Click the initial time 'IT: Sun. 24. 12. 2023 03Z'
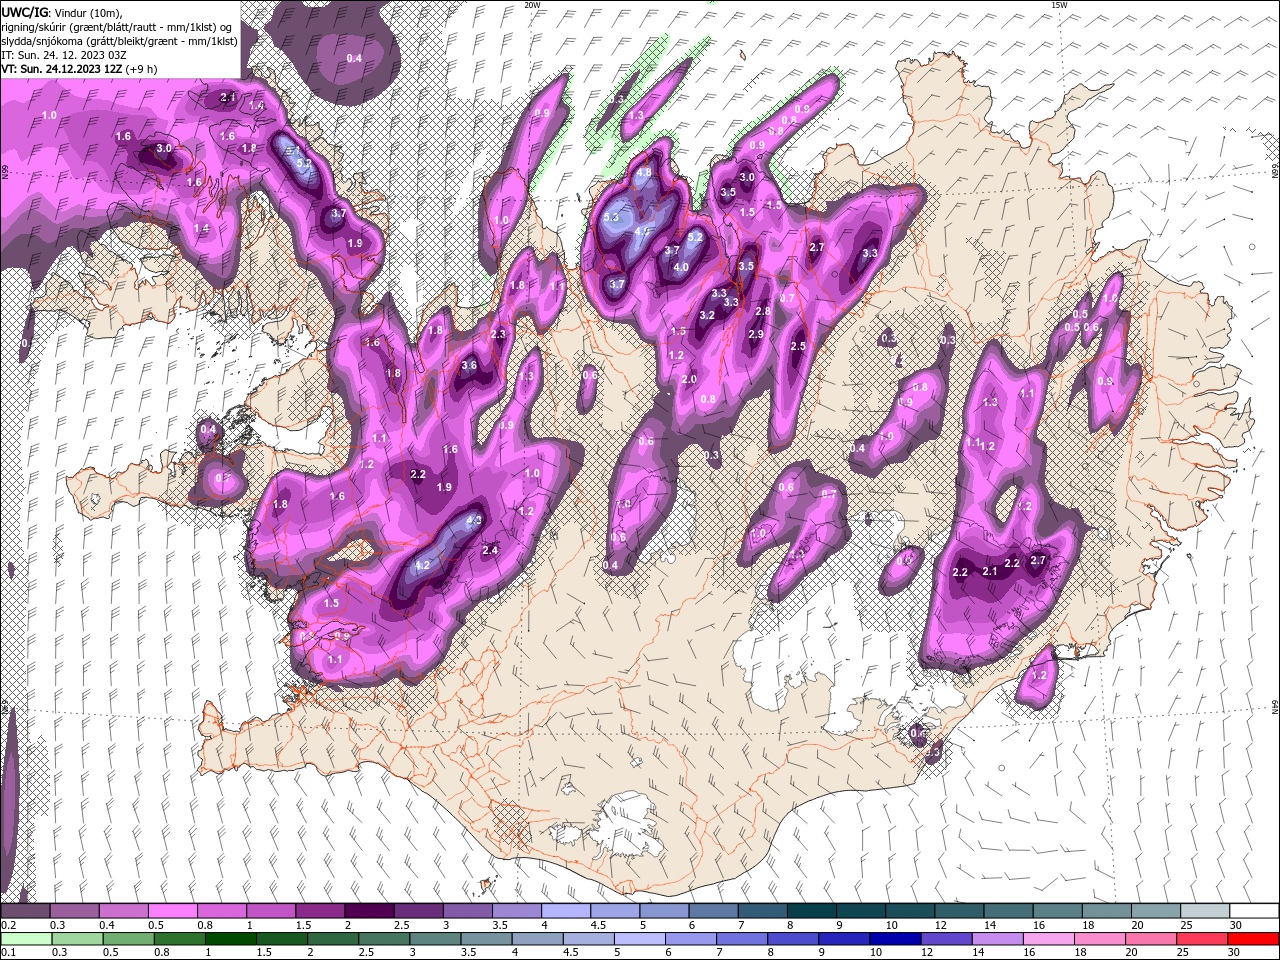Screen dimensions: 1280x960 pos(62,55)
